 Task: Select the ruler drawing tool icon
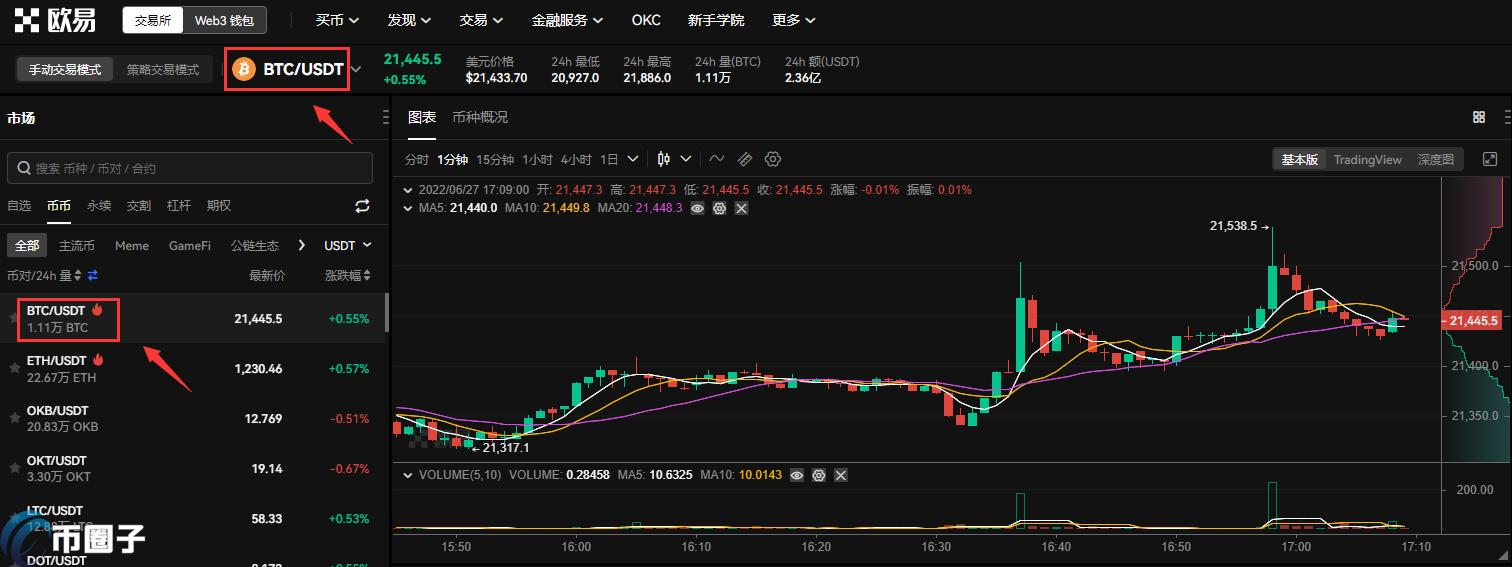coord(744,159)
